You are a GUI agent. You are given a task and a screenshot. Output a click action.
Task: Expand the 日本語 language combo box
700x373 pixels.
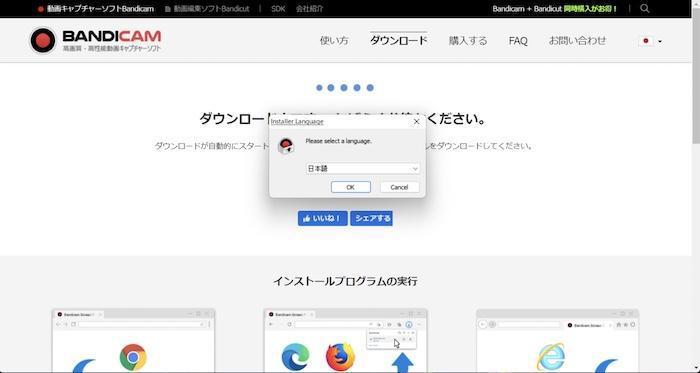(362, 169)
